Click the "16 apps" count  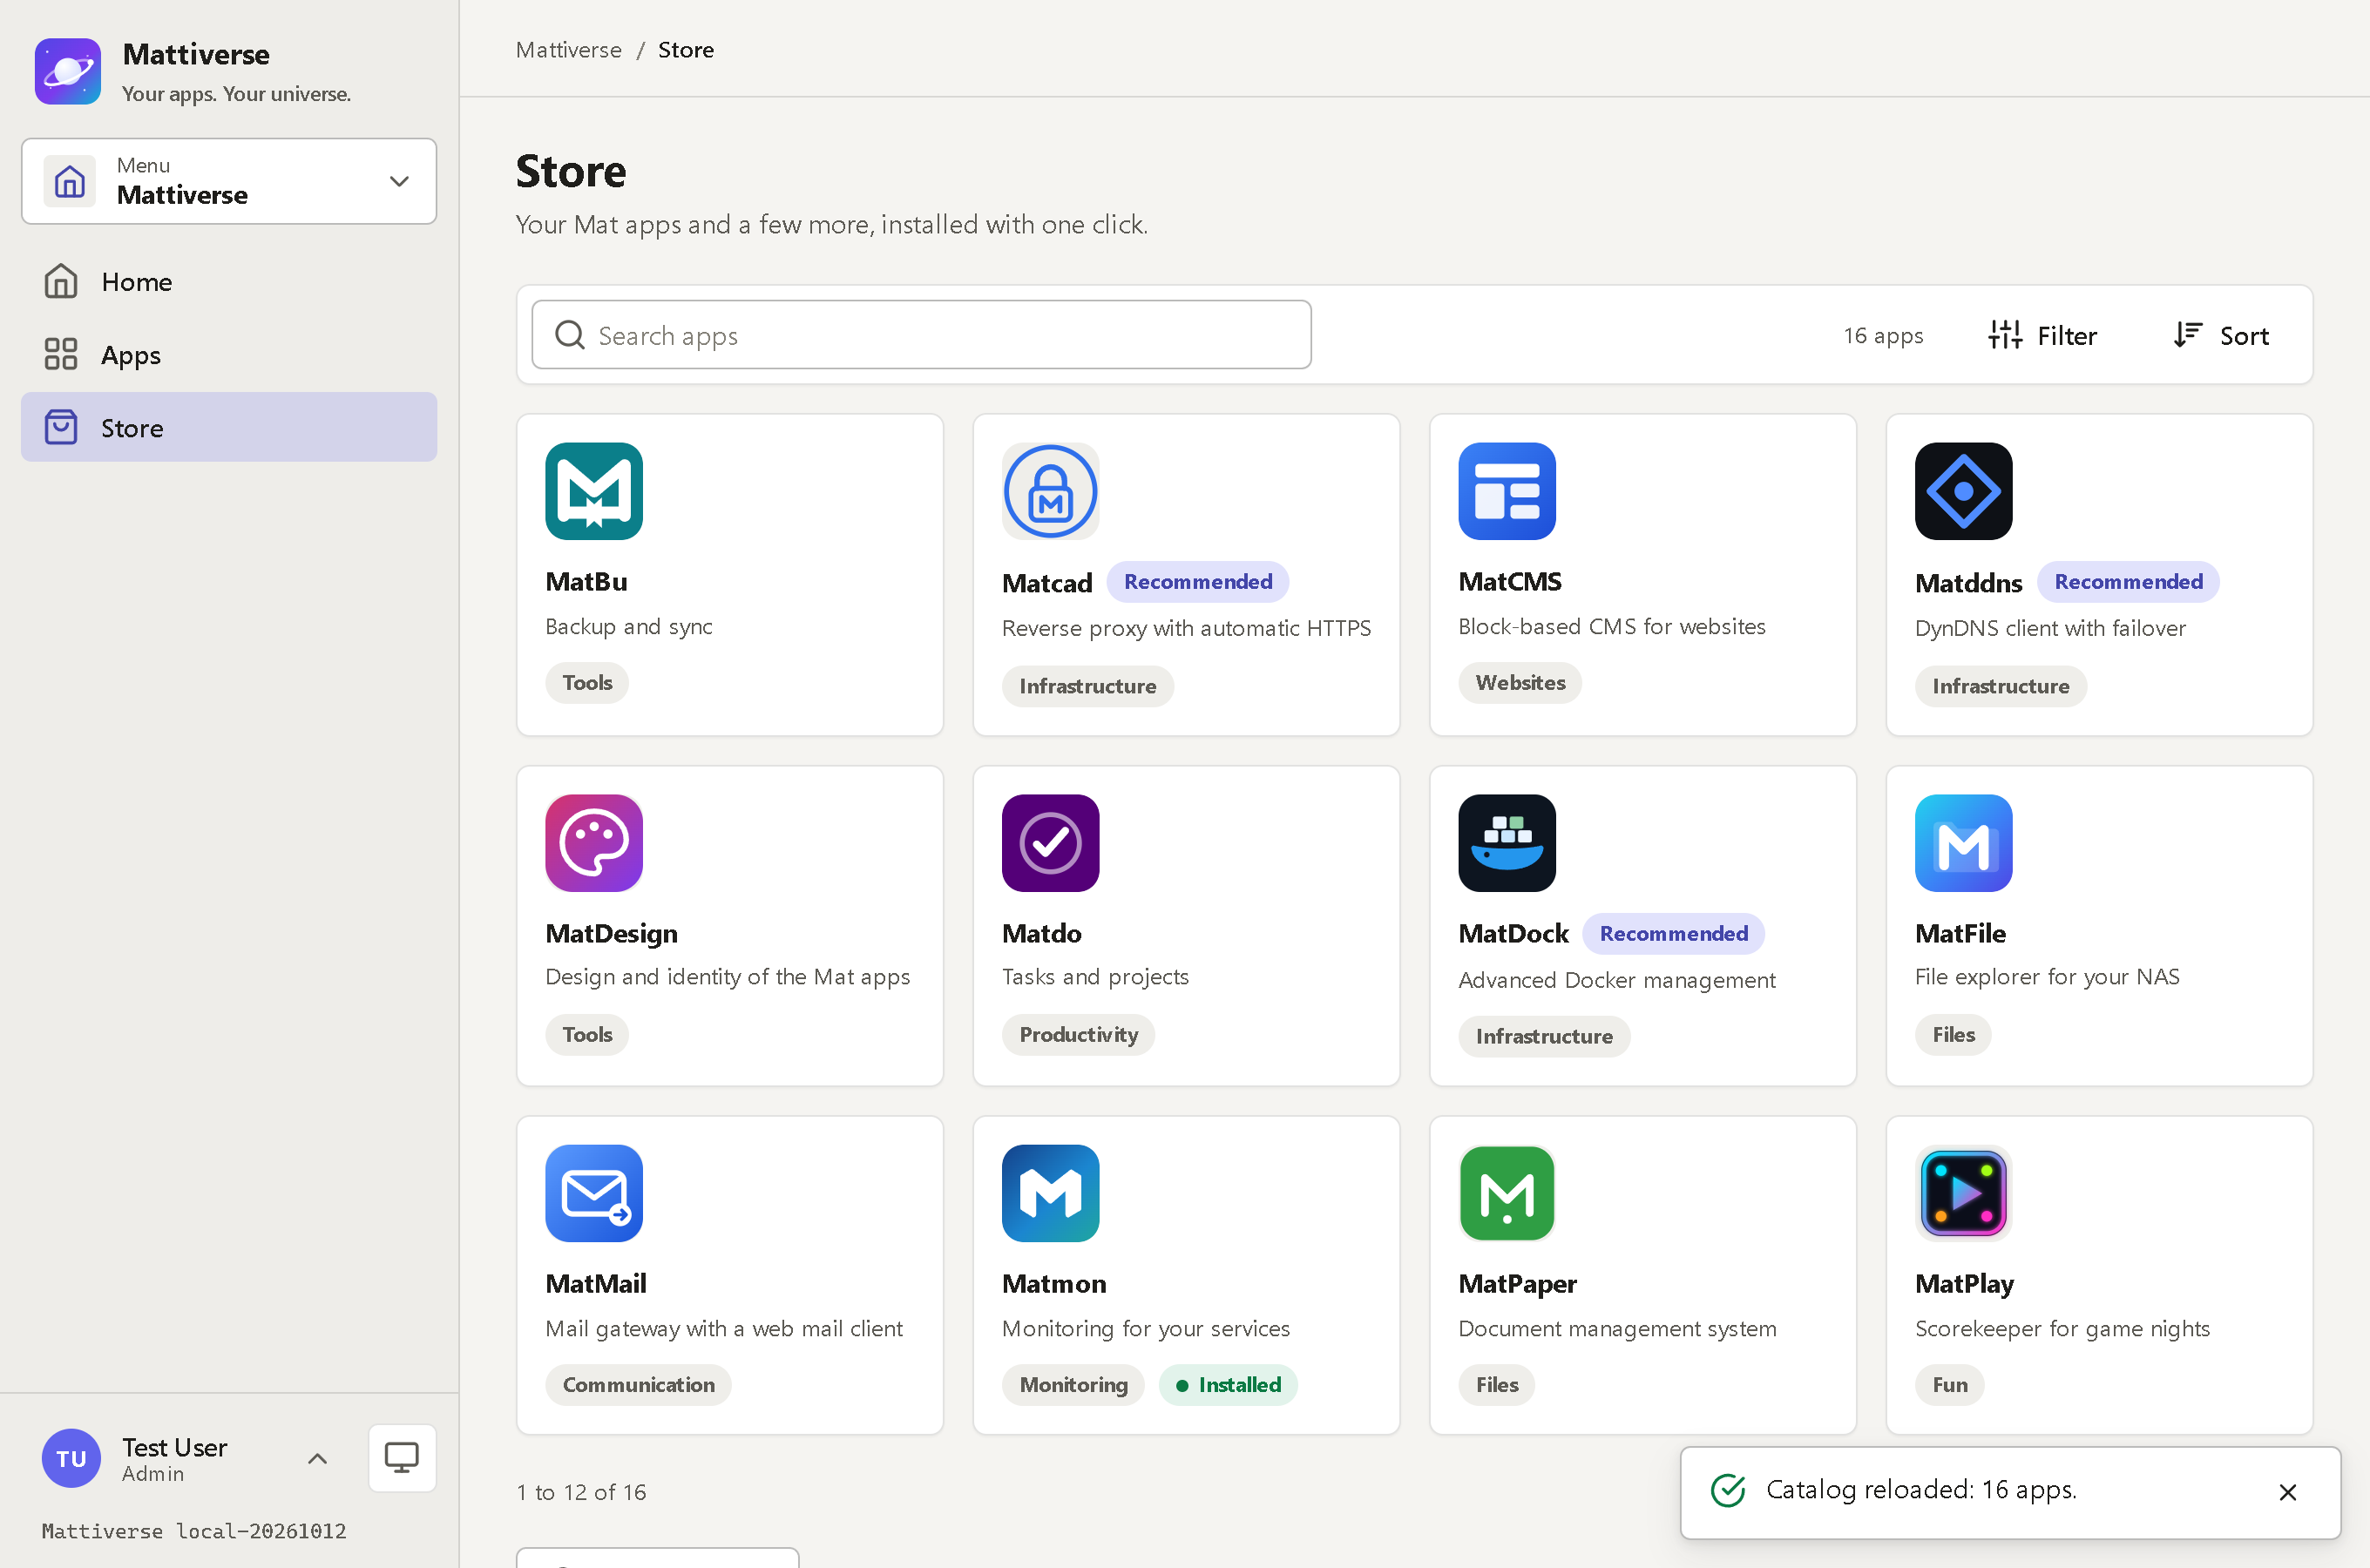(1883, 335)
